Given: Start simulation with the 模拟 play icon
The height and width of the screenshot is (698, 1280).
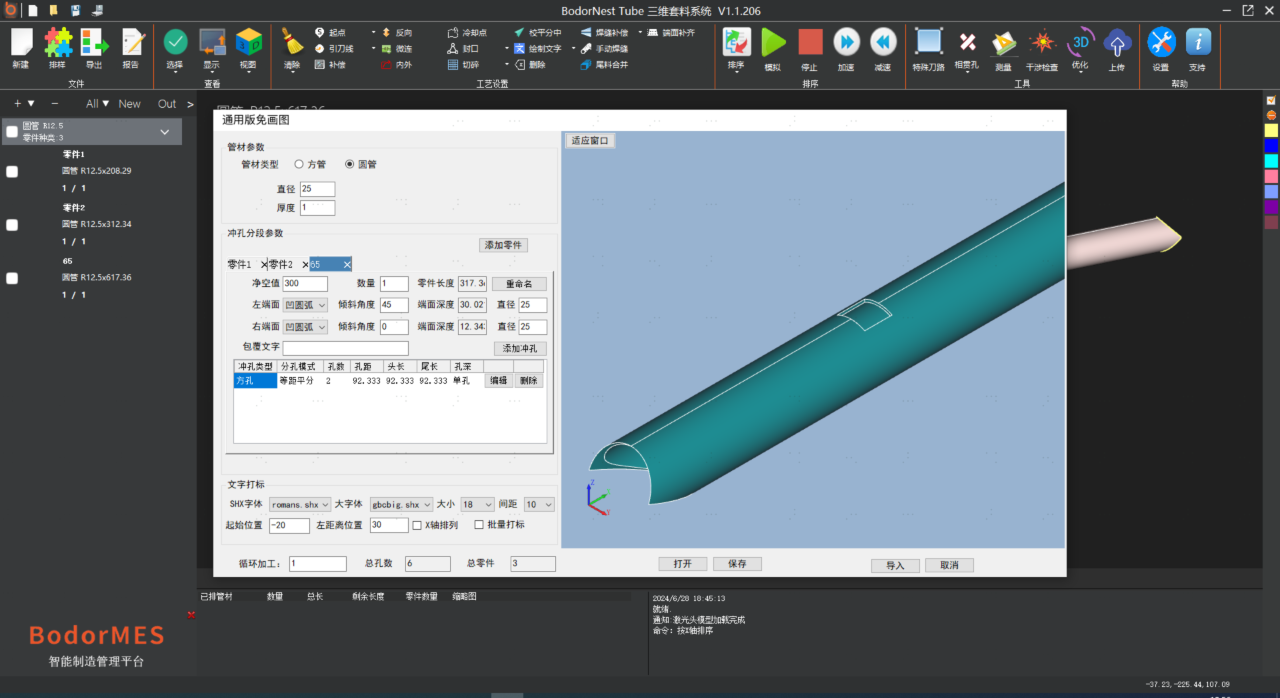Looking at the screenshot, I should (773, 42).
